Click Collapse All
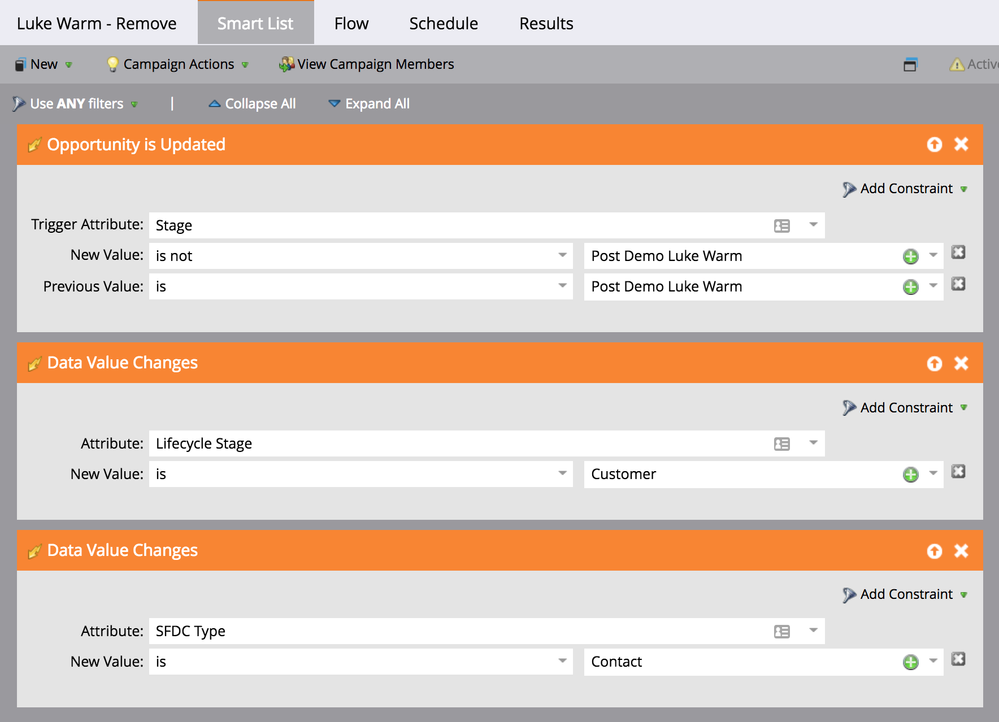 click(x=251, y=104)
